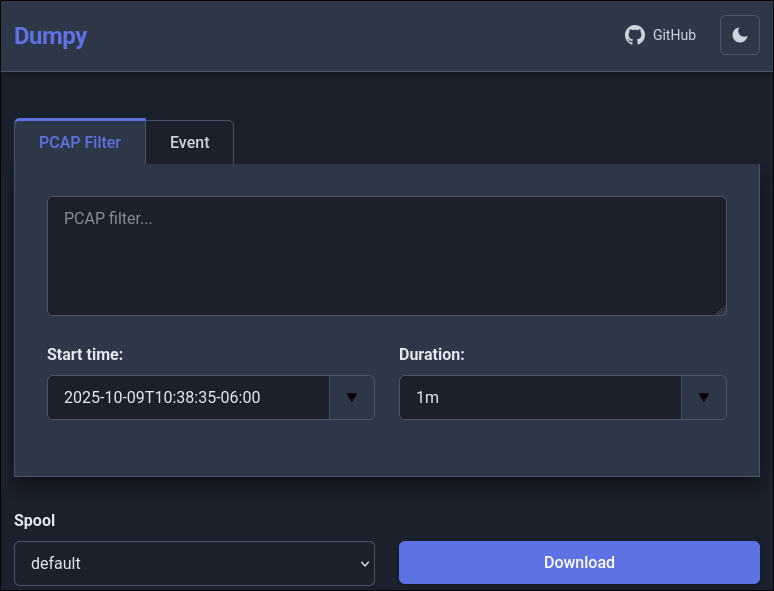Click the Spool chevron arrow
This screenshot has height=591, width=774.
[364, 563]
